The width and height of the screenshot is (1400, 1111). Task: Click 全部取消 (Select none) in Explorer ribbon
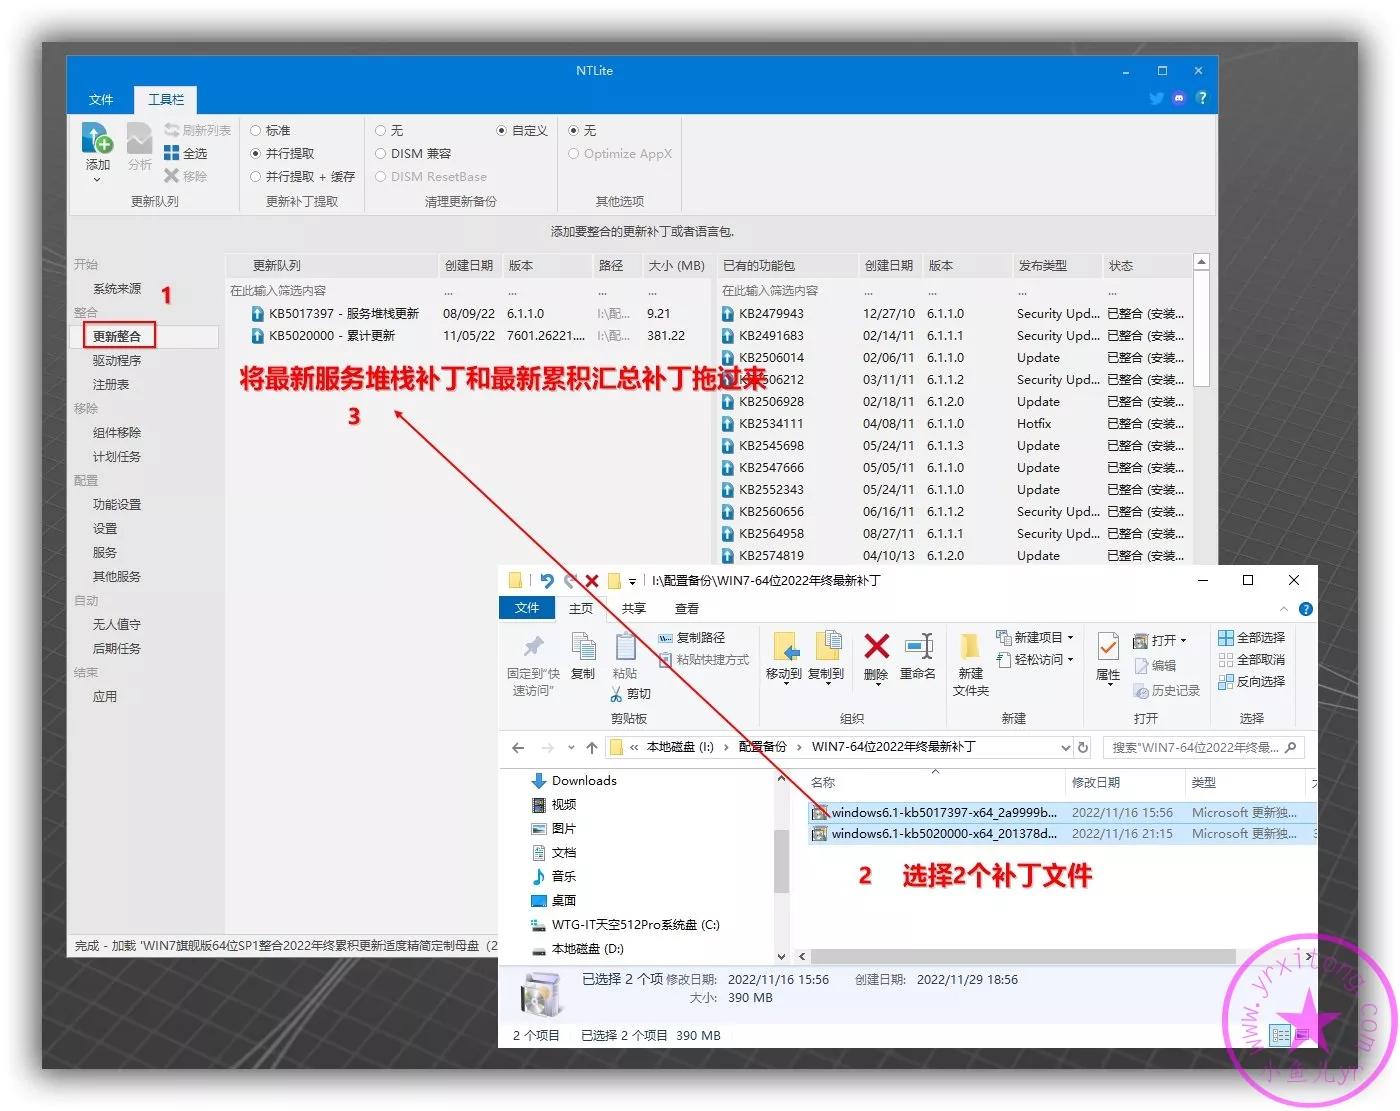point(1252,660)
